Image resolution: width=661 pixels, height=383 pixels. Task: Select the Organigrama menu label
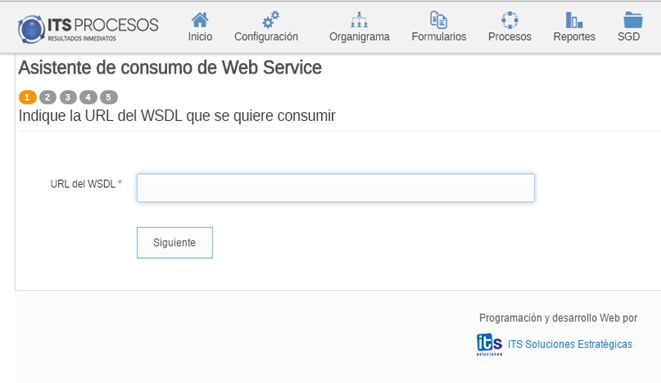click(x=359, y=37)
